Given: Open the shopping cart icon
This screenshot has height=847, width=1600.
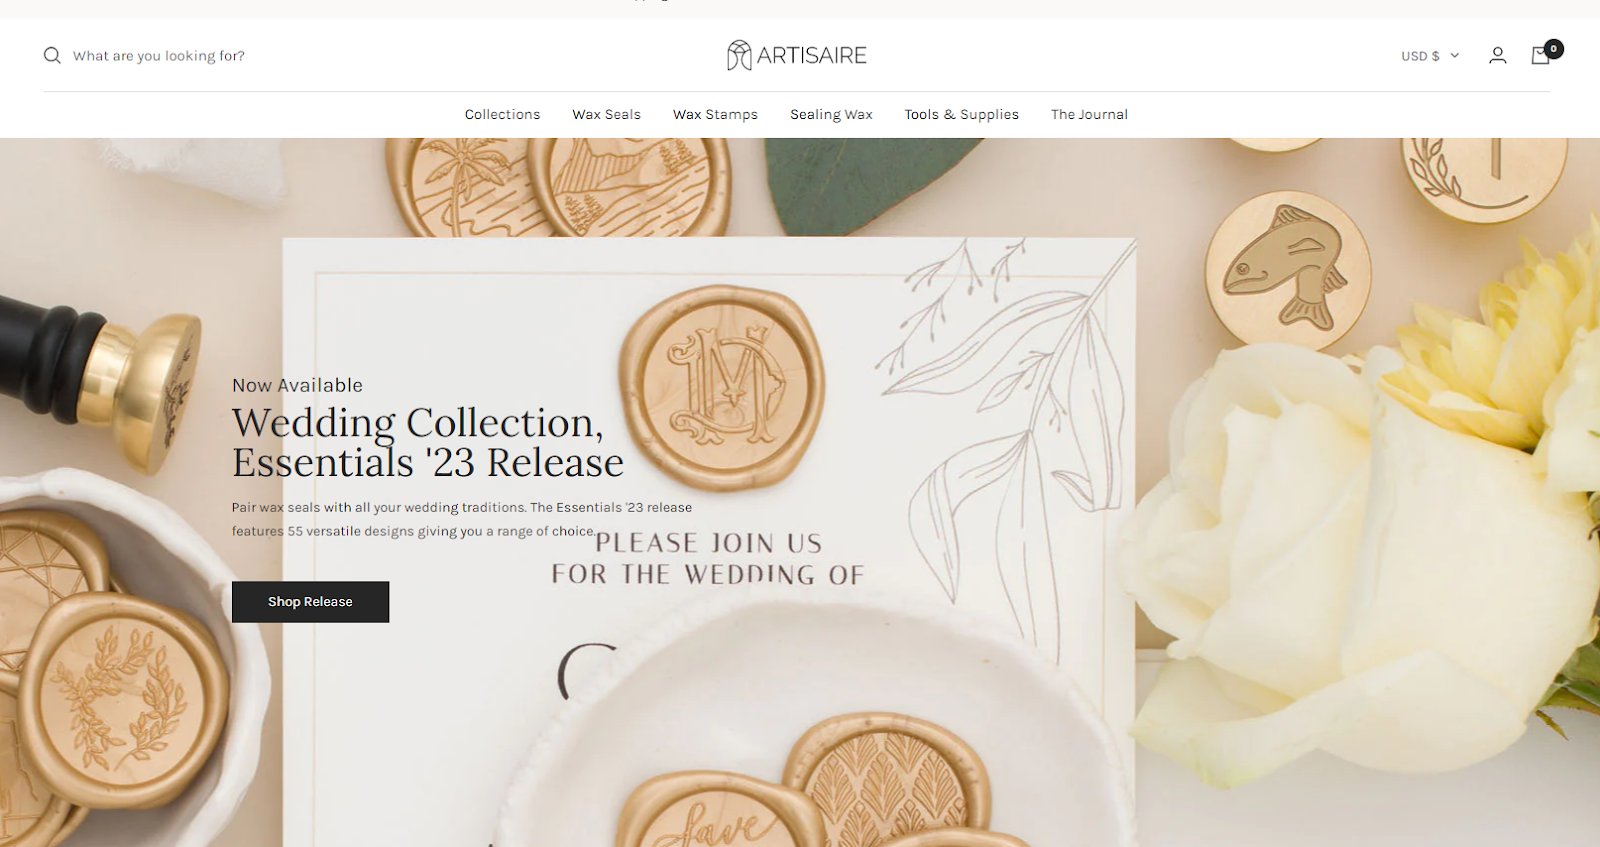Looking at the screenshot, I should (x=1541, y=56).
